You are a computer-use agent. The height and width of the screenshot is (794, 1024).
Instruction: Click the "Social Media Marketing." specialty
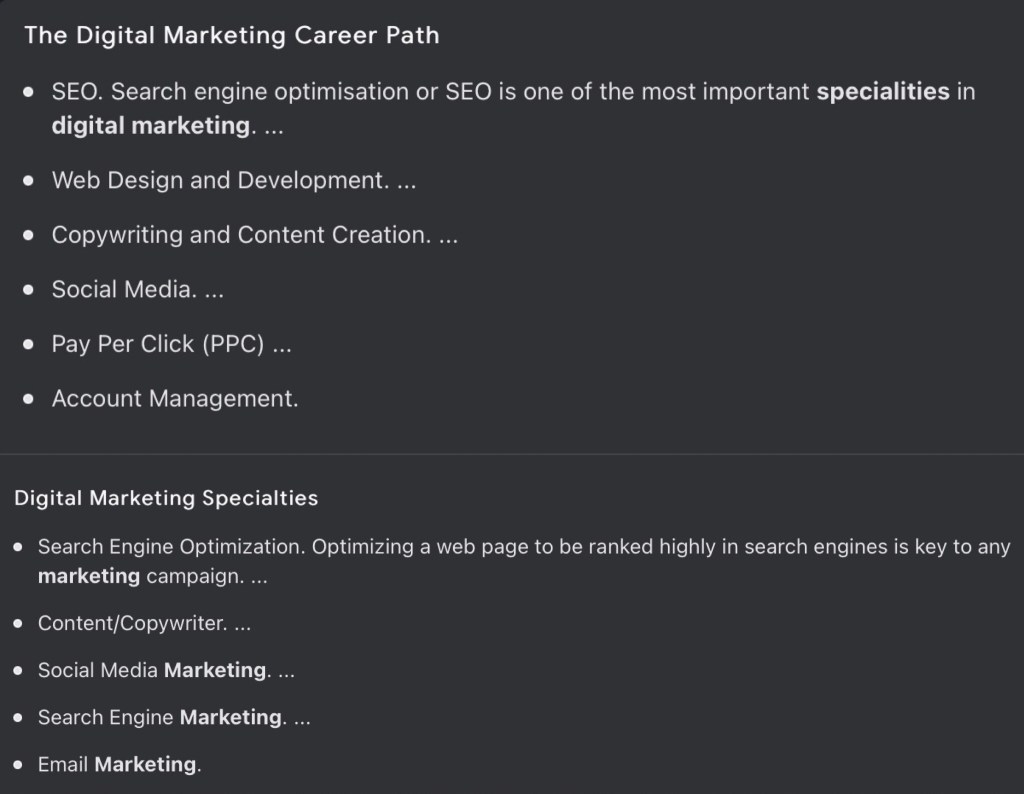click(154, 670)
